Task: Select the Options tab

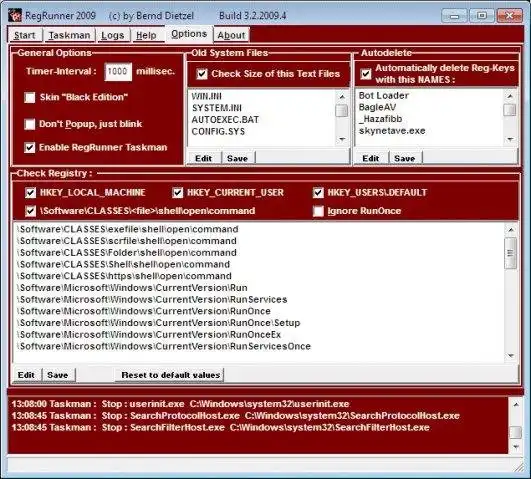Action: (x=189, y=34)
